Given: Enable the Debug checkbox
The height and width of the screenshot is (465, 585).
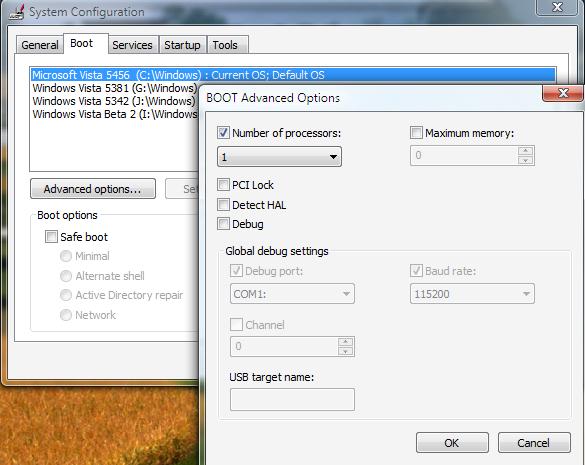Looking at the screenshot, I should (x=223, y=224).
